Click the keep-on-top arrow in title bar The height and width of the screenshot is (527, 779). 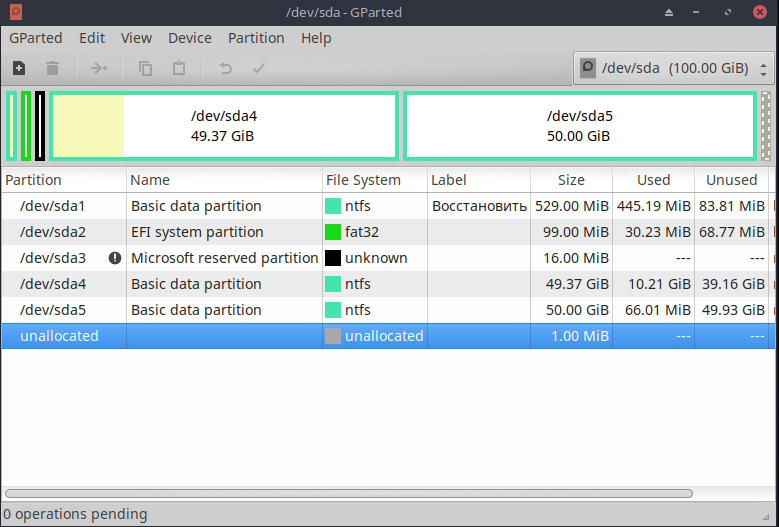click(x=669, y=12)
